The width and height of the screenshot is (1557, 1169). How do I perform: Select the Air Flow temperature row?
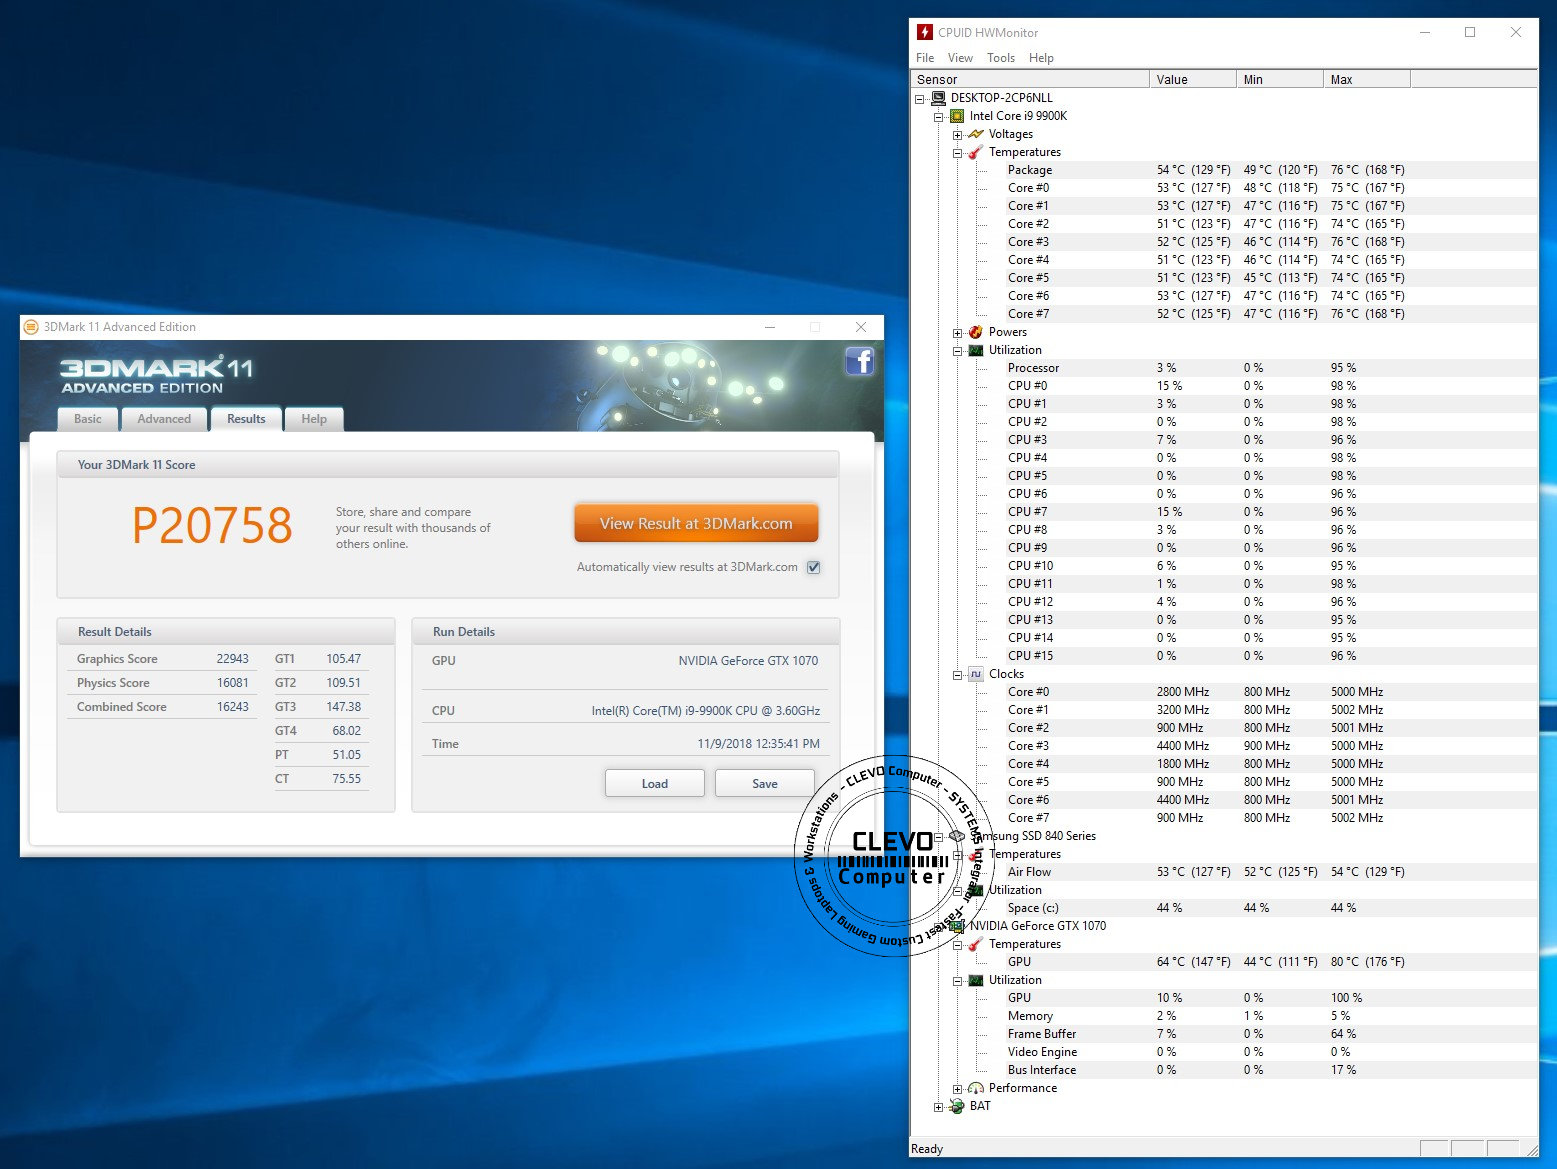(x=1272, y=872)
